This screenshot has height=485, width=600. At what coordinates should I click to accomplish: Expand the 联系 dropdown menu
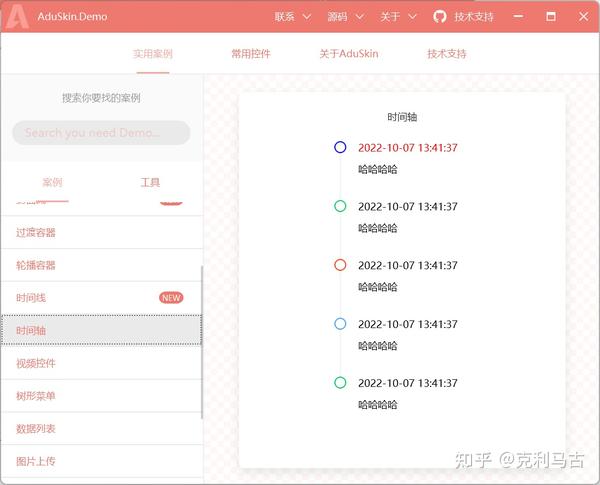pos(293,16)
